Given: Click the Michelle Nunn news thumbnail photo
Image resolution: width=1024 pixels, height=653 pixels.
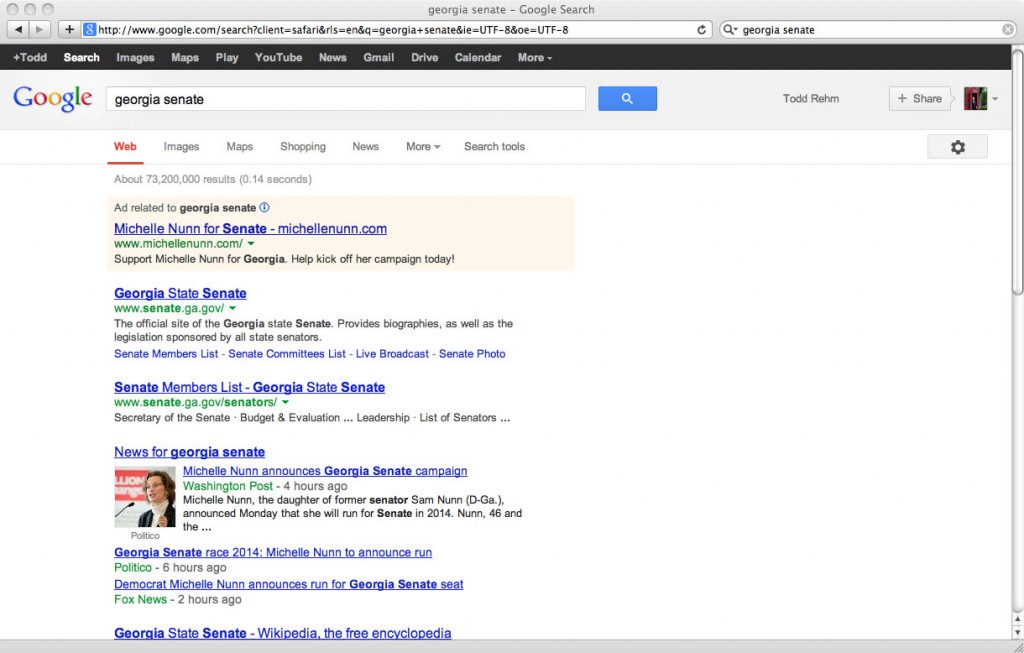Looking at the screenshot, I should click(x=145, y=497).
